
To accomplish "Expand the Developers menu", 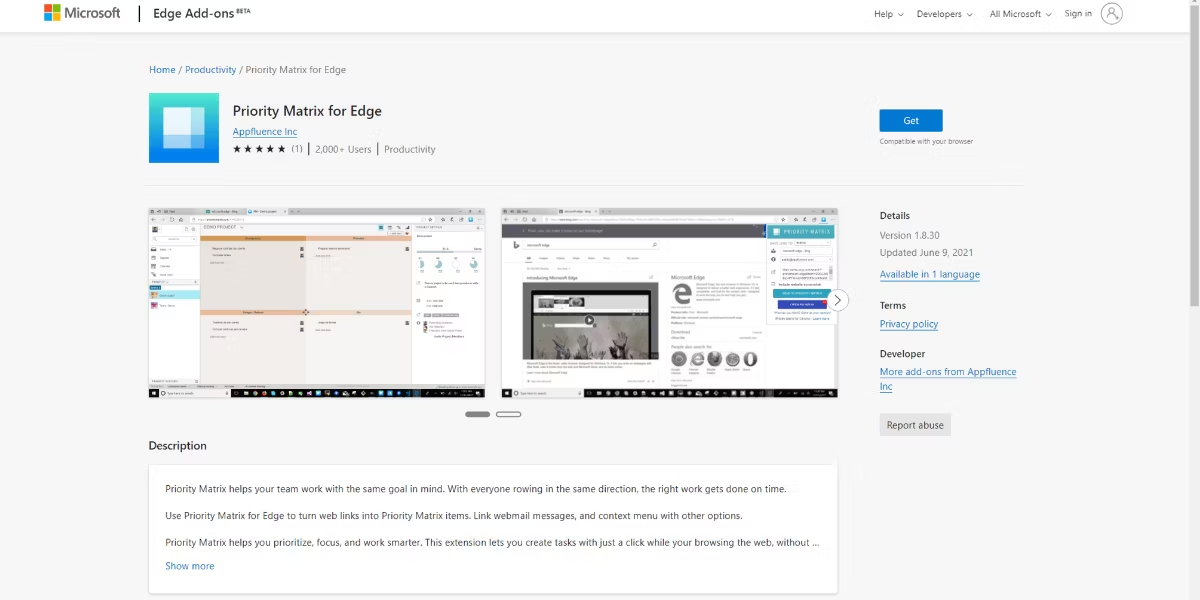I will point(944,14).
